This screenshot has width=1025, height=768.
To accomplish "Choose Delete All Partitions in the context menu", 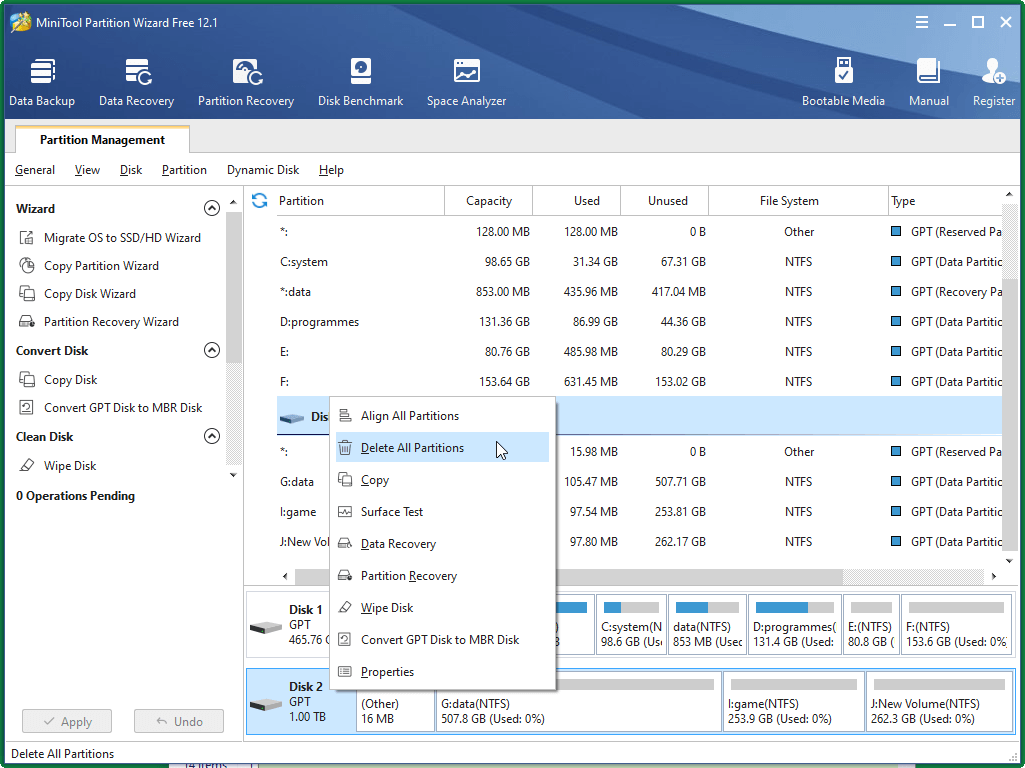I will pos(443,448).
